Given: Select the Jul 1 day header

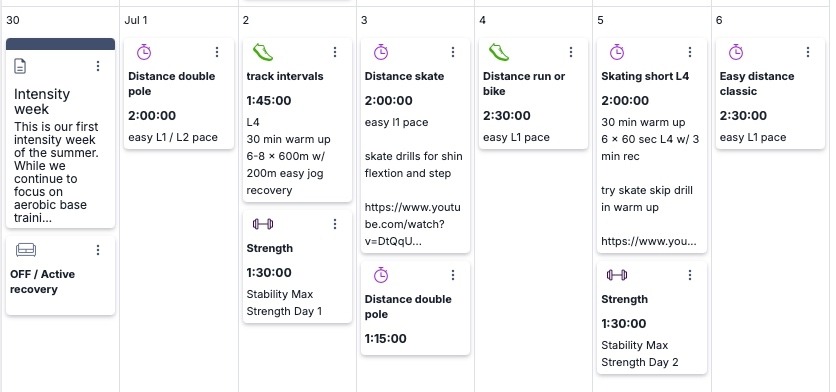Looking at the screenshot, I should (x=136, y=20).
